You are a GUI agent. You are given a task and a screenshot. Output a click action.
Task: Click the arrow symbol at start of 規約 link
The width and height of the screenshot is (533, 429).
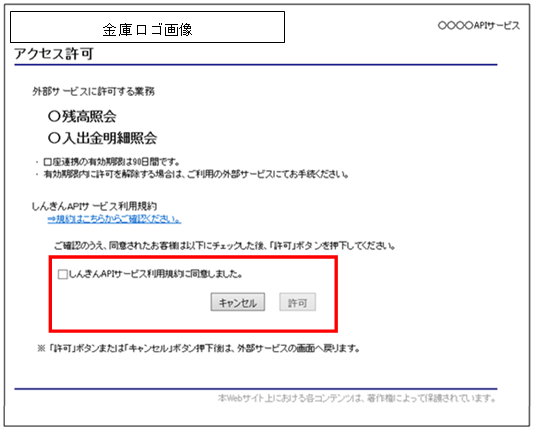pos(52,219)
